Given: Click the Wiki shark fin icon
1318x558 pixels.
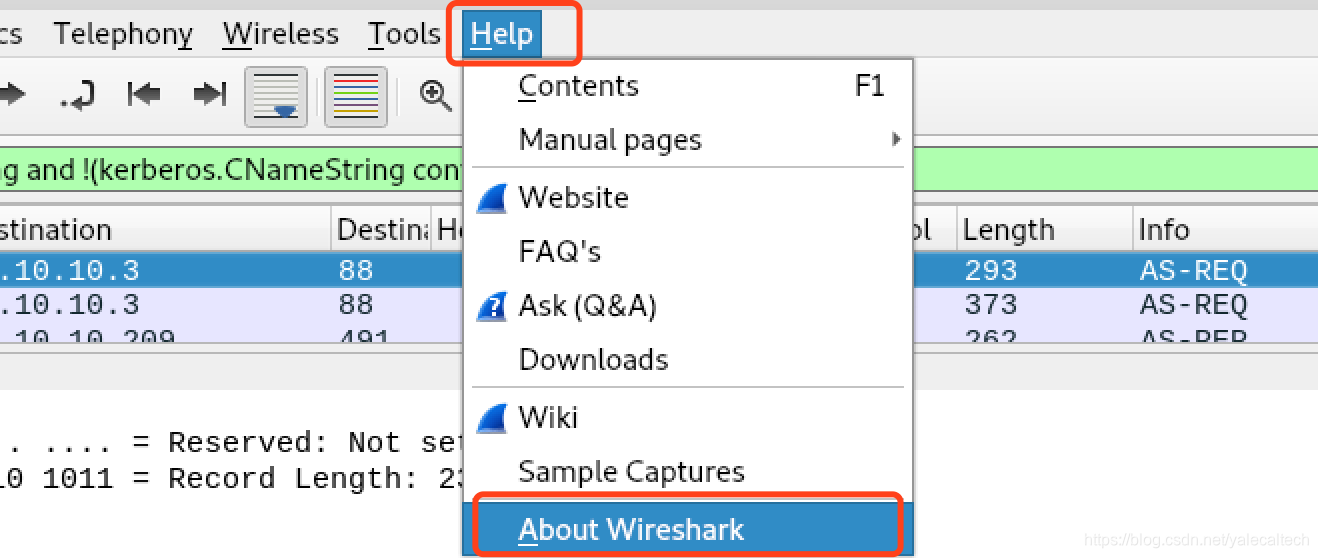Looking at the screenshot, I should point(492,418).
